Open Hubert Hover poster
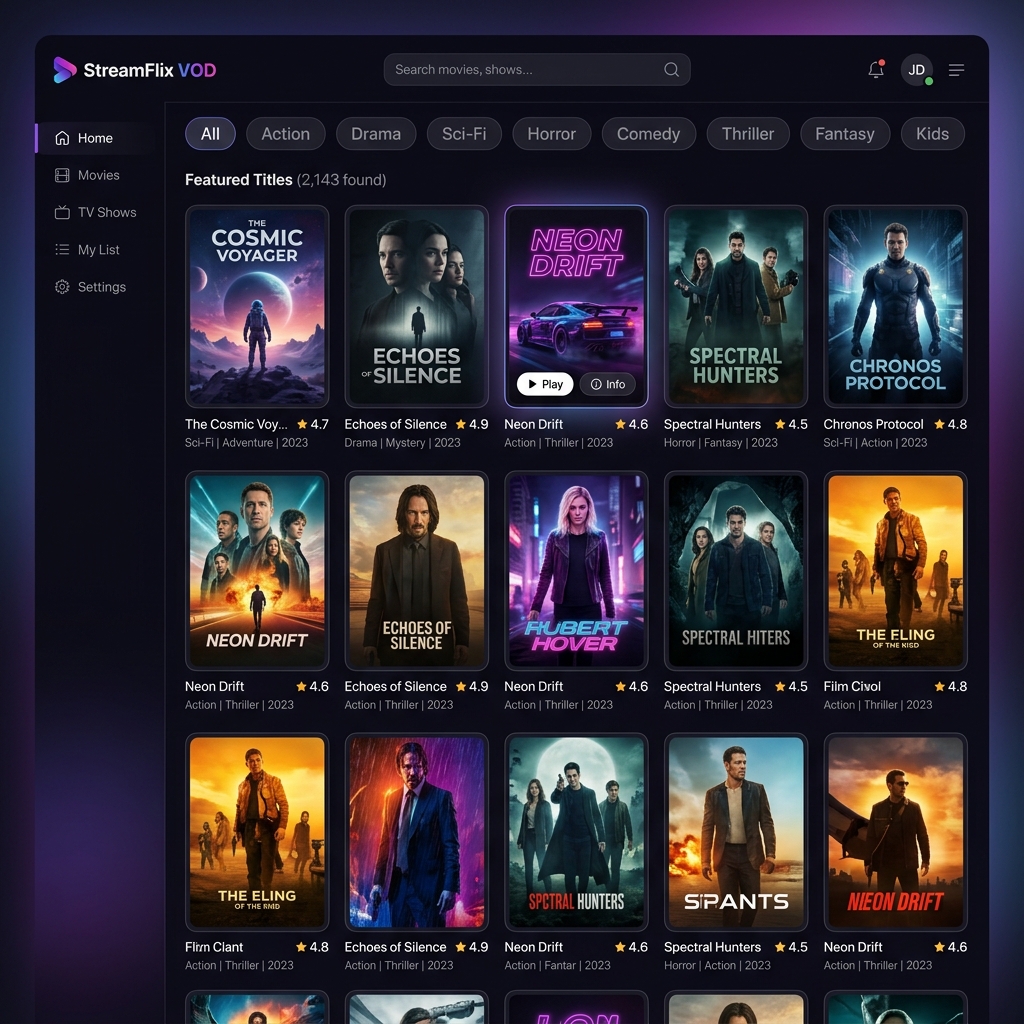 click(576, 571)
